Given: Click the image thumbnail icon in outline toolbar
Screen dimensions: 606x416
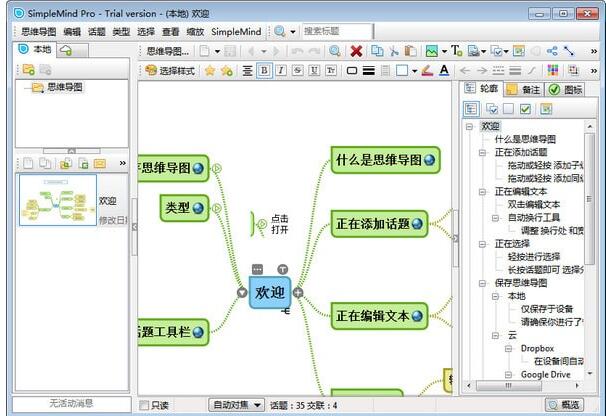Looking at the screenshot, I should [x=546, y=109].
